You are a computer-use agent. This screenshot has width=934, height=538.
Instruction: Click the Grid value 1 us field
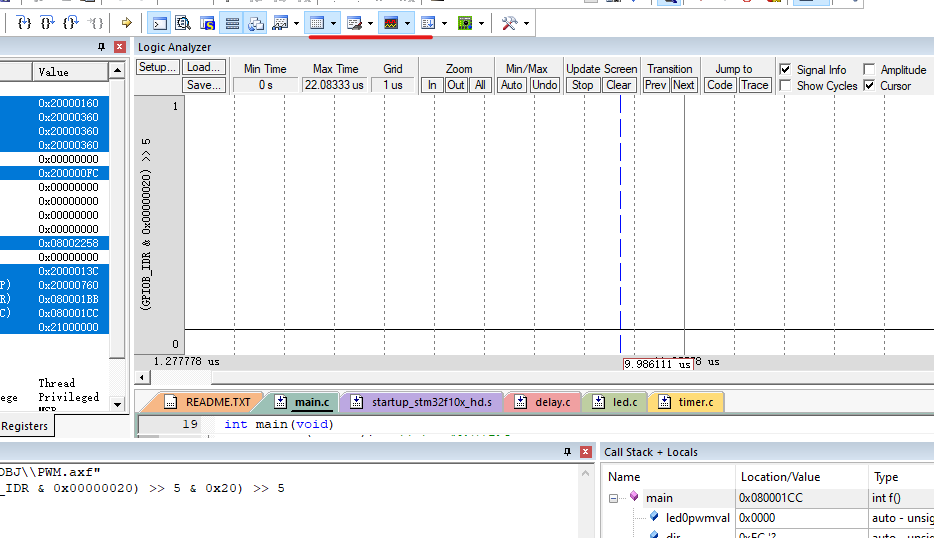coord(393,85)
